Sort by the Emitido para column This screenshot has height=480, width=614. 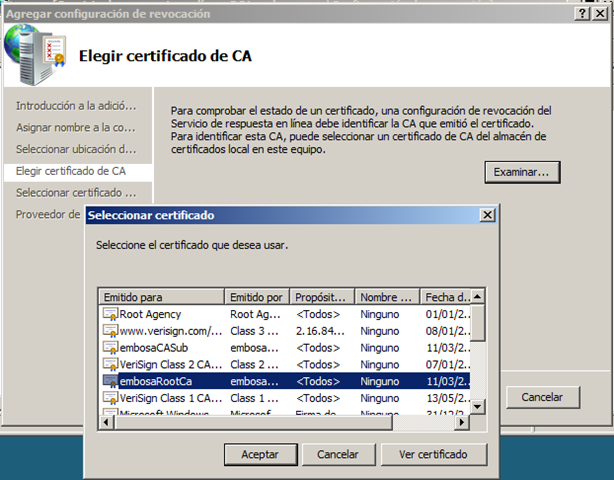click(161, 297)
